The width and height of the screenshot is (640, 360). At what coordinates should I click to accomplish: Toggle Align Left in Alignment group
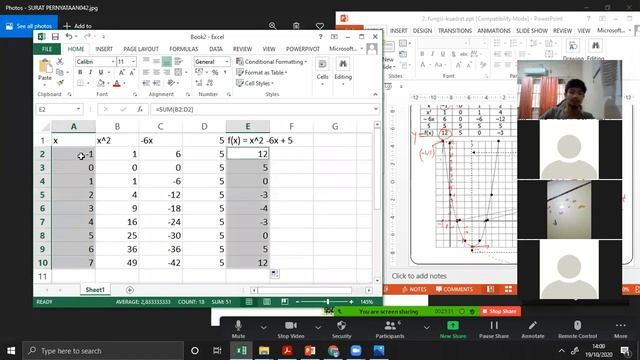(146, 72)
